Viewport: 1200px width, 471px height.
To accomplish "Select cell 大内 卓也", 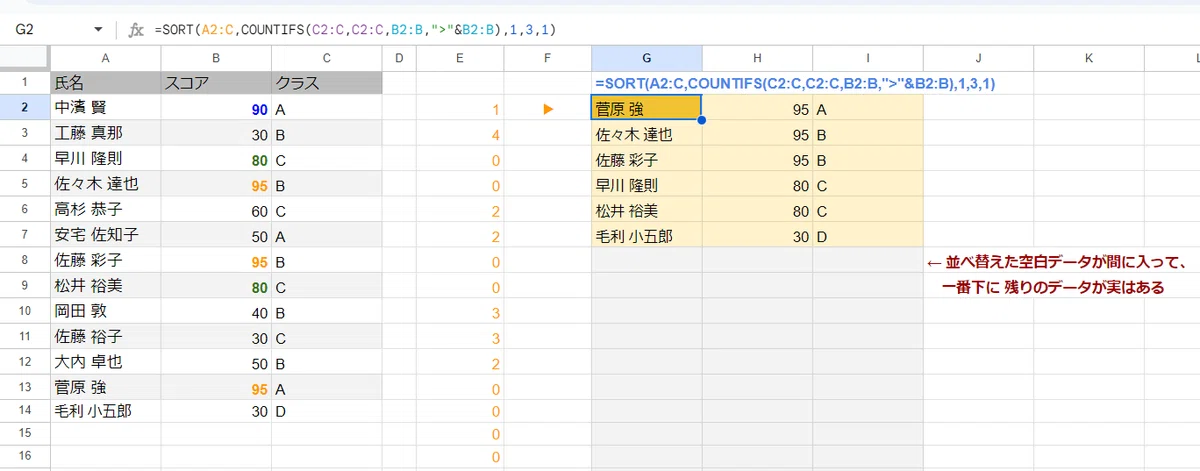I will click(x=105, y=363).
